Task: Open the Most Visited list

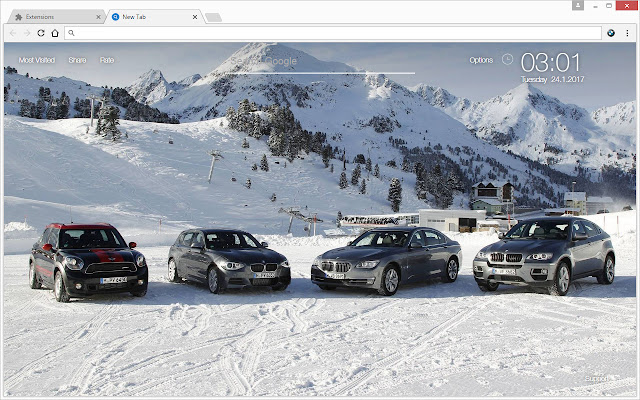Action: tap(37, 60)
